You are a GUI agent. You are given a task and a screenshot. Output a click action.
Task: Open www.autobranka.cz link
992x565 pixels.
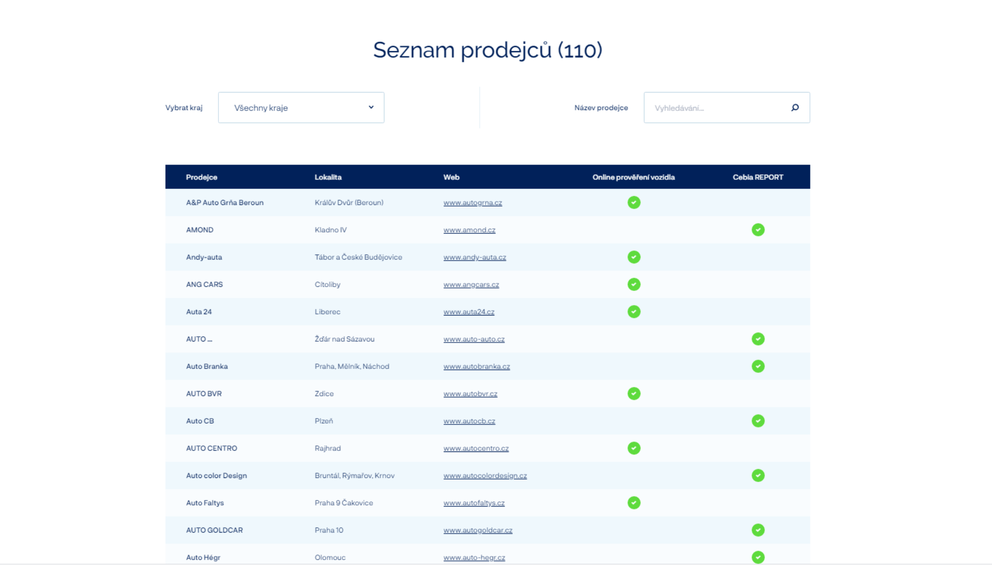coord(476,366)
